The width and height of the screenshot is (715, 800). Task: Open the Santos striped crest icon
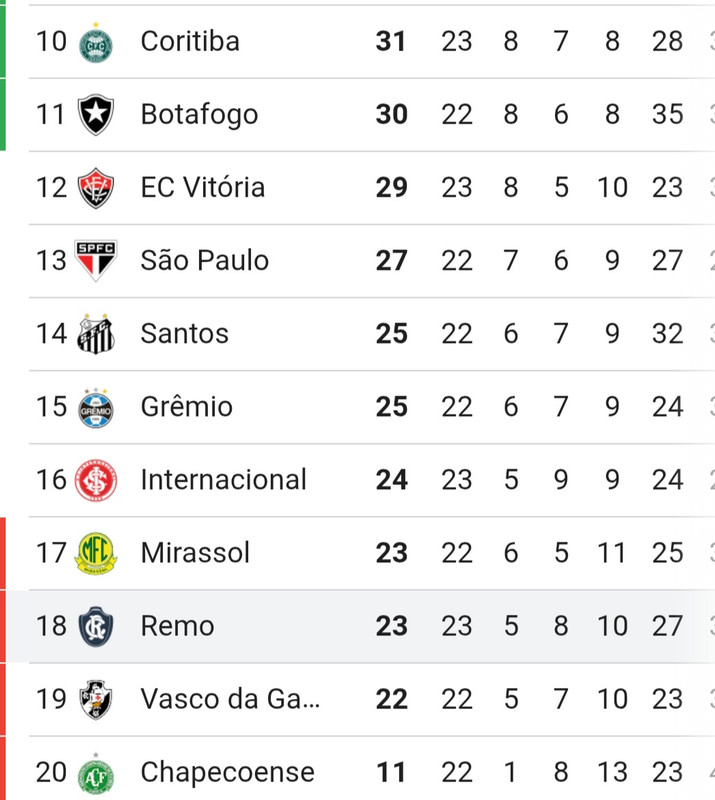pyautogui.click(x=96, y=334)
